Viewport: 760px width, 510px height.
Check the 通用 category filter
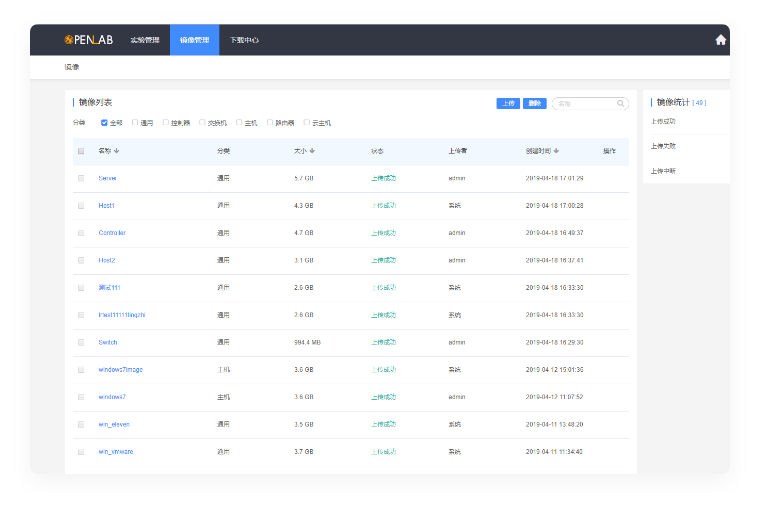click(135, 123)
